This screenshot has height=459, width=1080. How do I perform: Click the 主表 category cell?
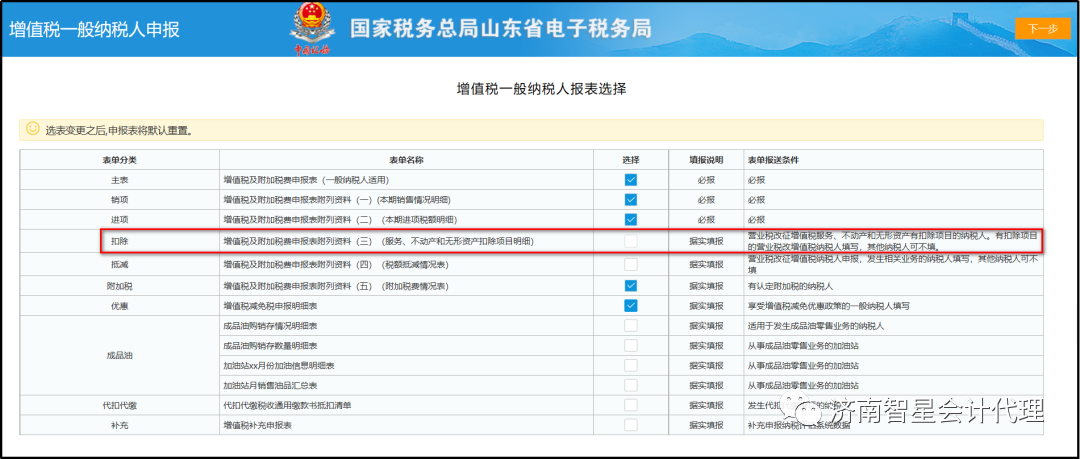click(120, 180)
